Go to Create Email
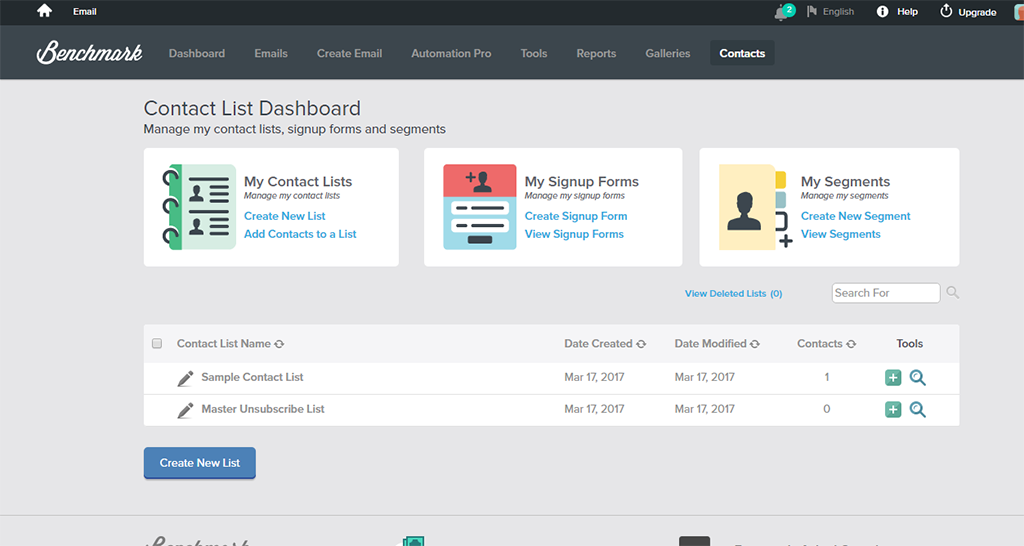This screenshot has width=1024, height=546. pos(349,54)
